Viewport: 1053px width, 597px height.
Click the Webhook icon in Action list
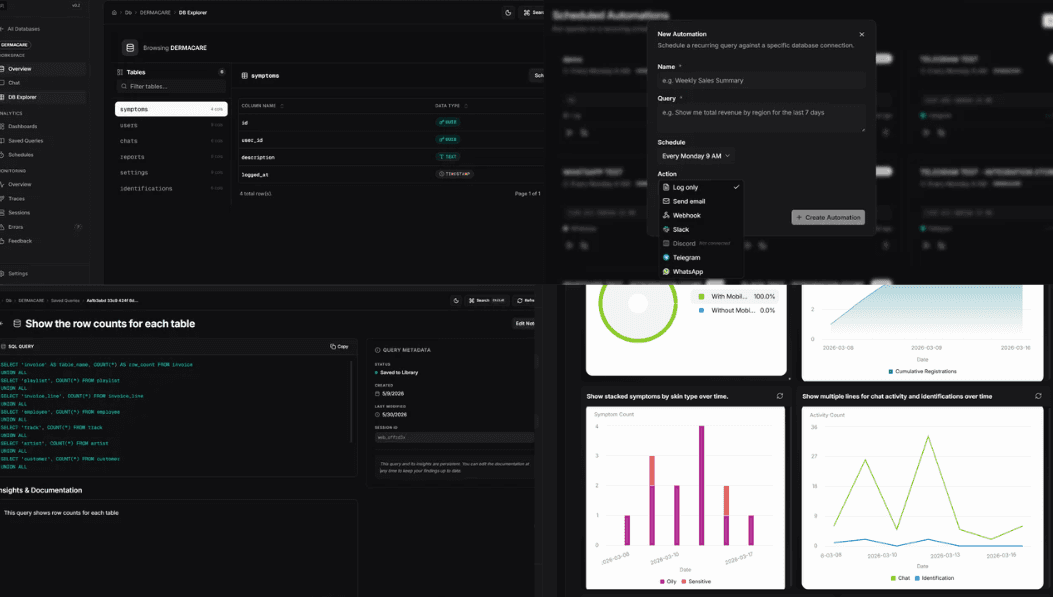[666, 216]
